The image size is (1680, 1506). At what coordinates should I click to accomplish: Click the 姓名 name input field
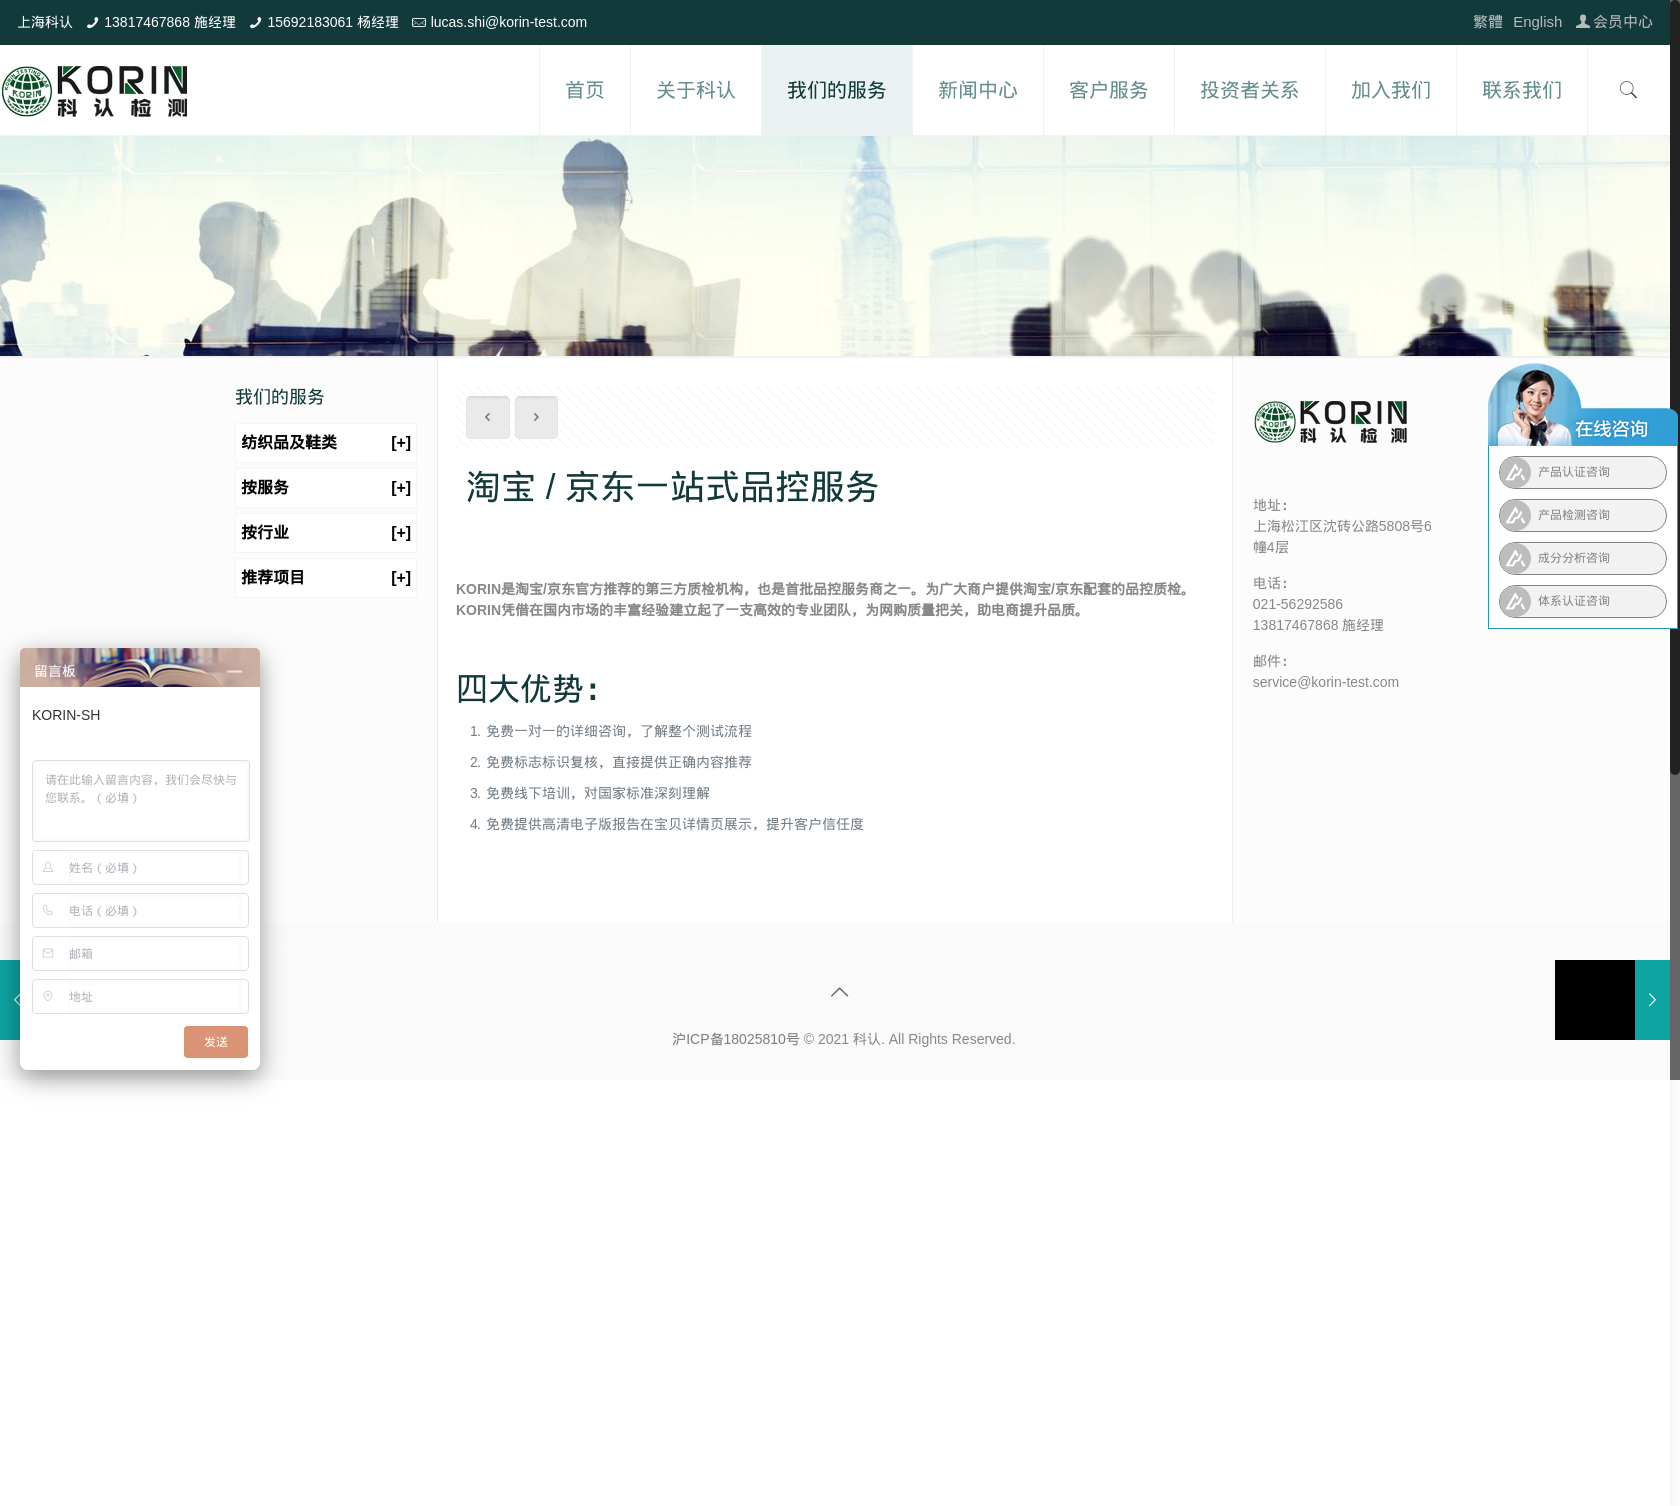[140, 868]
